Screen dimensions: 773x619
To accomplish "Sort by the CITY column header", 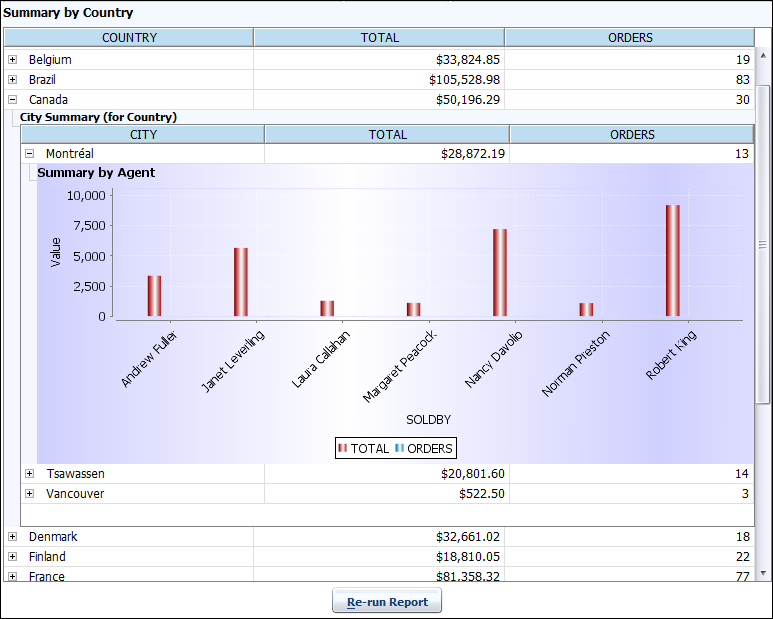I will 143,134.
